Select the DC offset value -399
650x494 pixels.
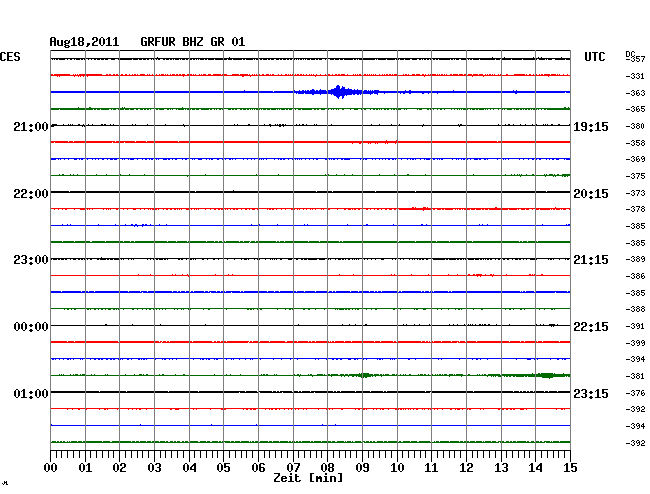pyautogui.click(x=635, y=343)
